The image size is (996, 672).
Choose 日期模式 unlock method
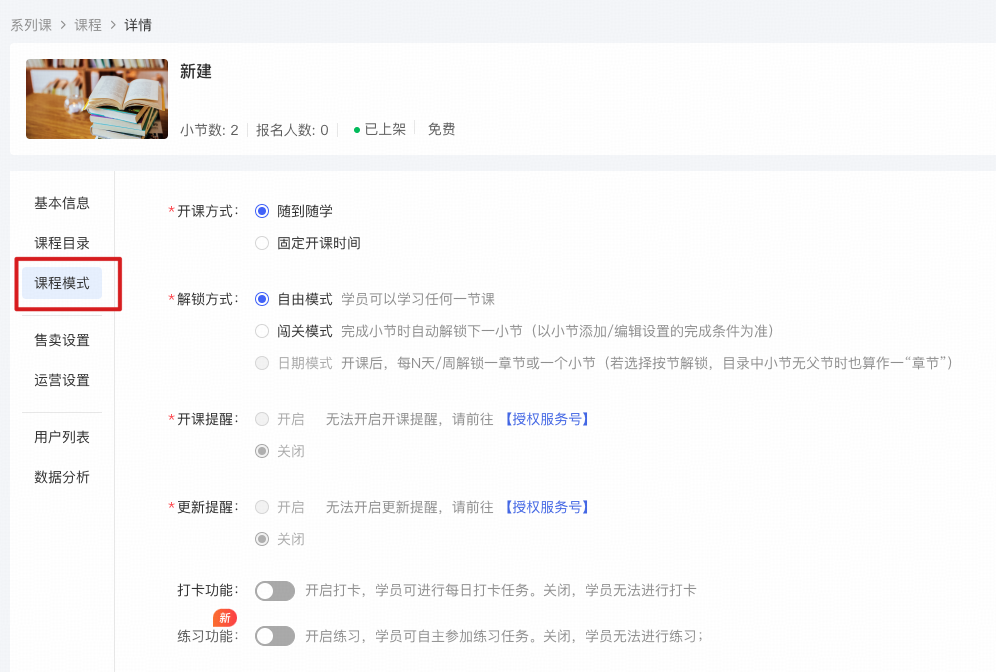(262, 363)
